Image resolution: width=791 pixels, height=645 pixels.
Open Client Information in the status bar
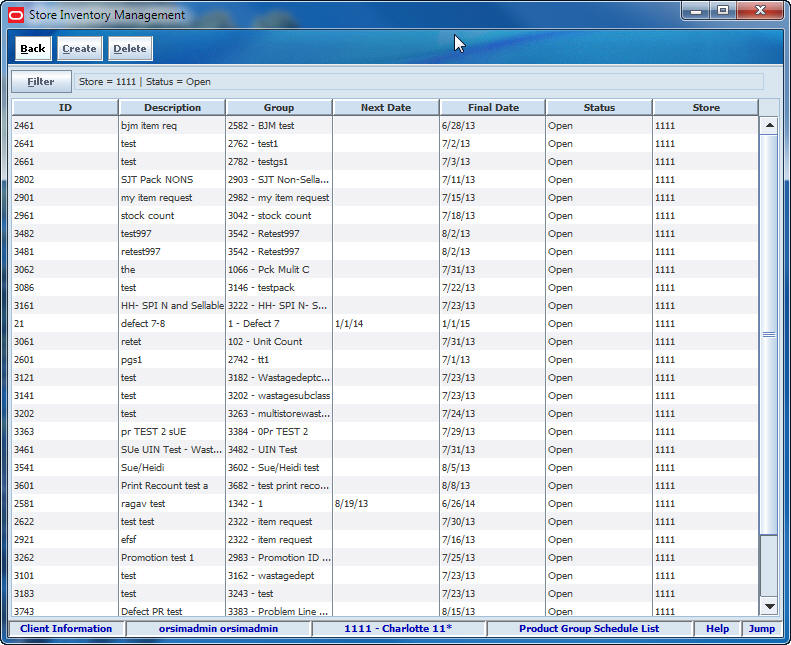pos(66,628)
